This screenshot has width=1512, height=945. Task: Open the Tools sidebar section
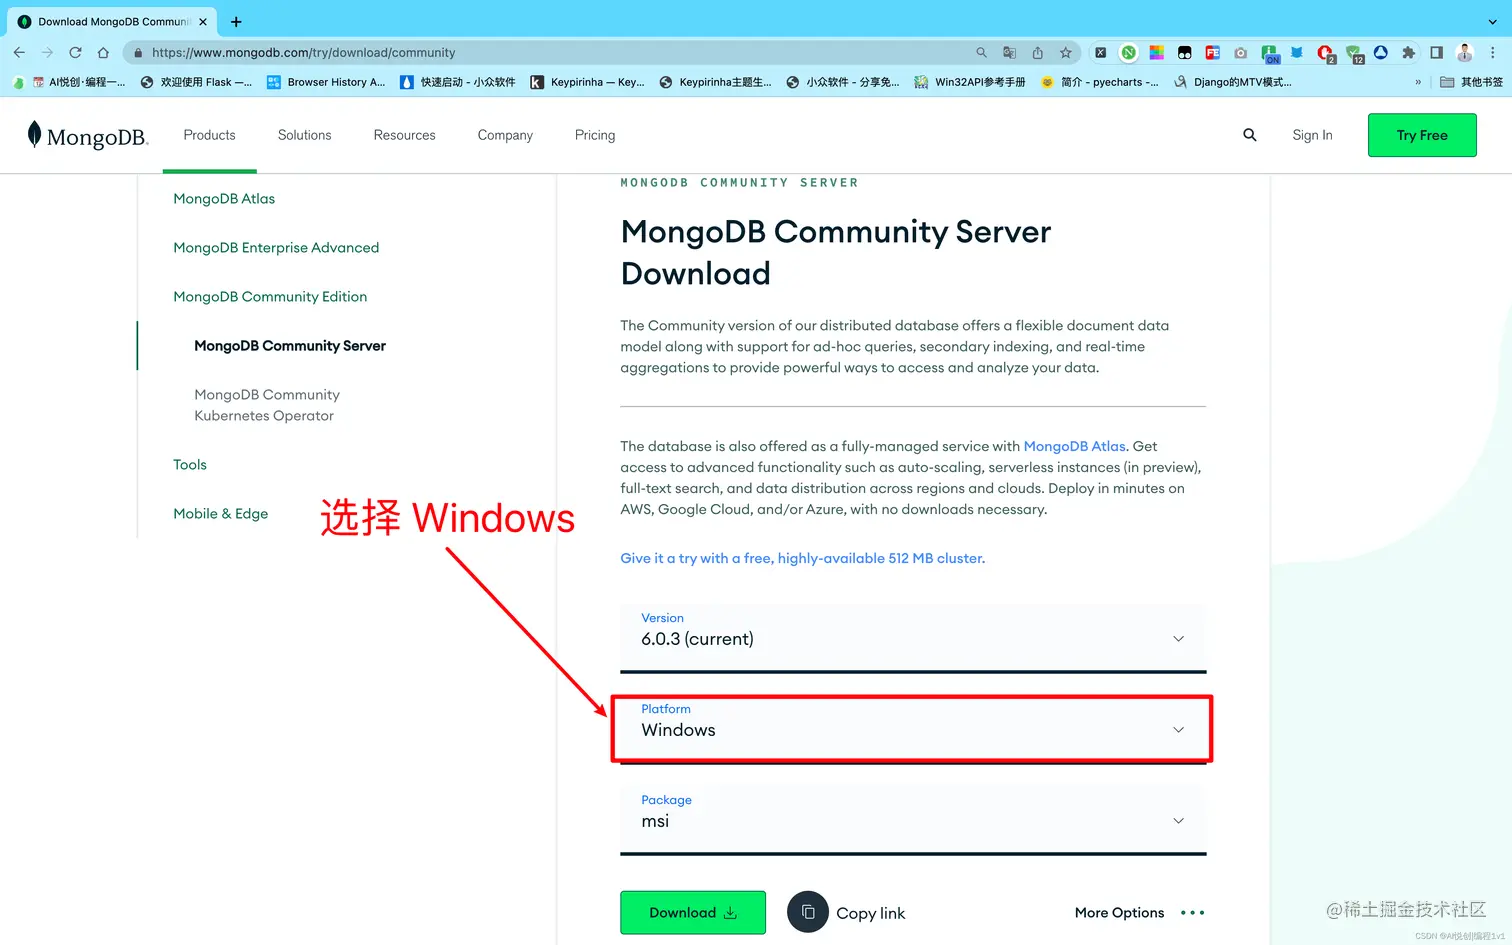tap(190, 464)
